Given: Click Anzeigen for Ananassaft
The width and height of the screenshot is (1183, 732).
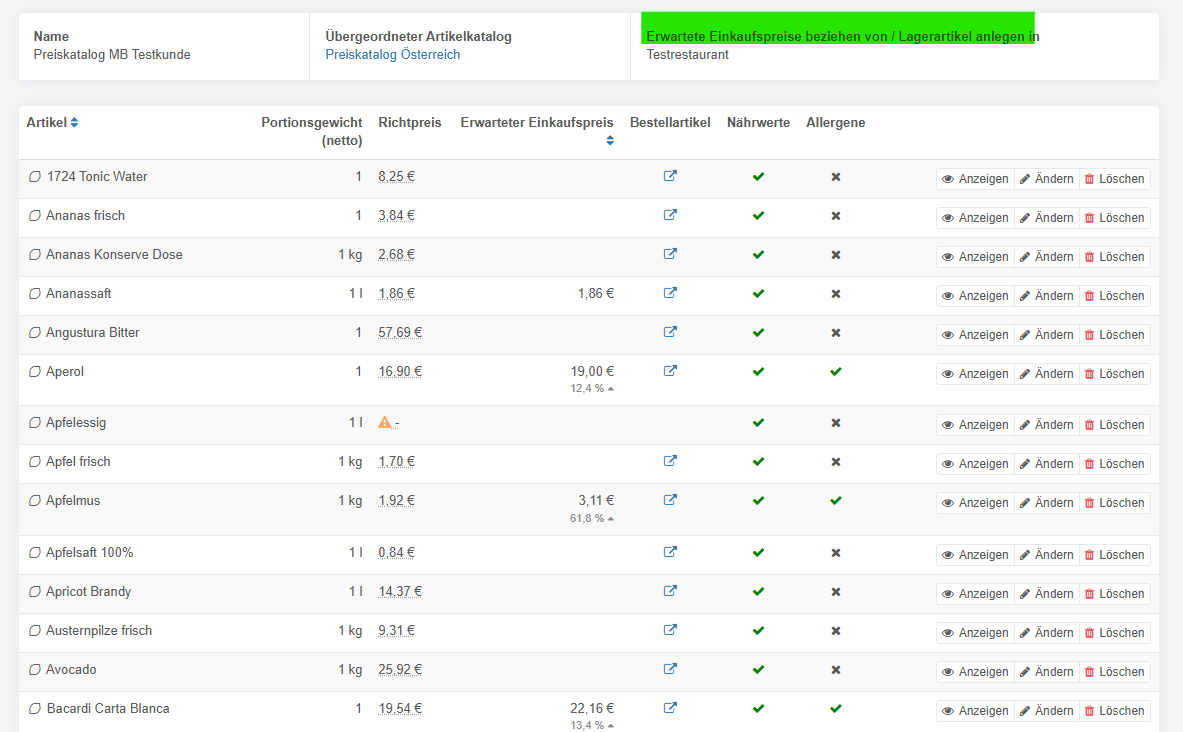Looking at the screenshot, I should click(x=975, y=296).
